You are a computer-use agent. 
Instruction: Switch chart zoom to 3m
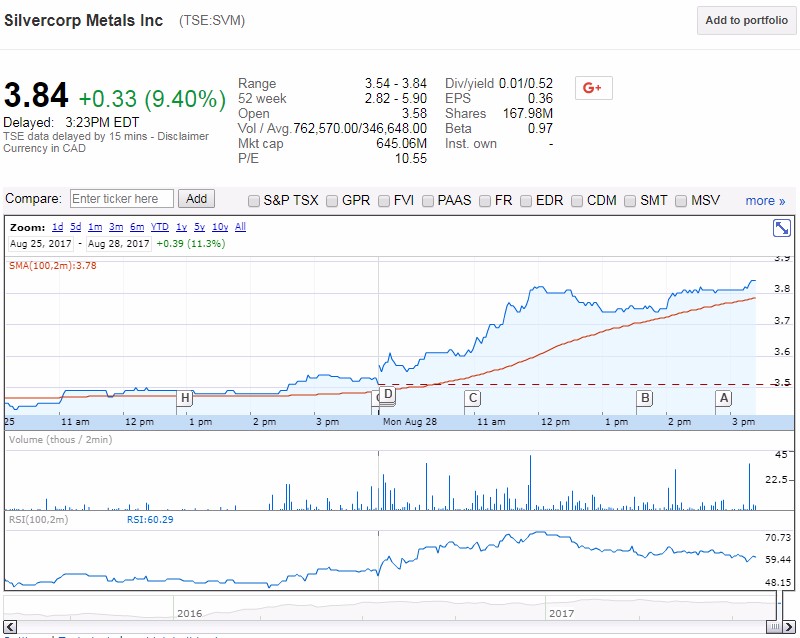tap(116, 227)
